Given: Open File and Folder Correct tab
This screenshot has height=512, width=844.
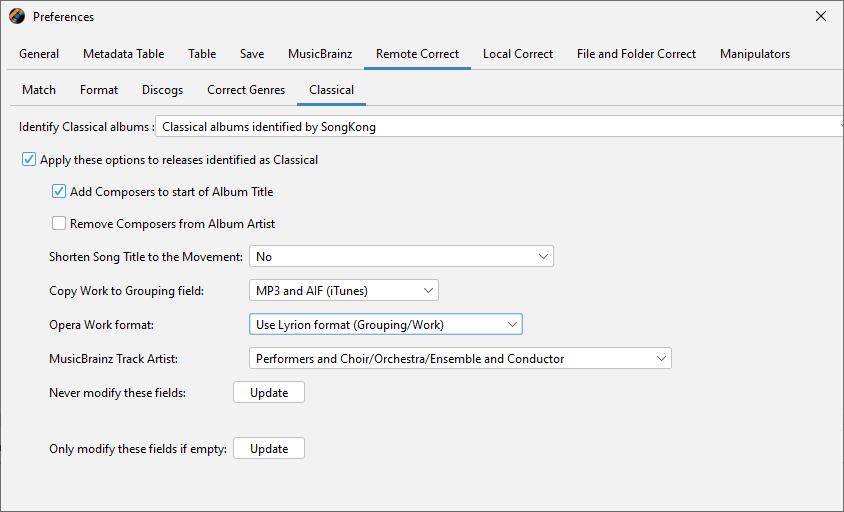Looking at the screenshot, I should (636, 54).
